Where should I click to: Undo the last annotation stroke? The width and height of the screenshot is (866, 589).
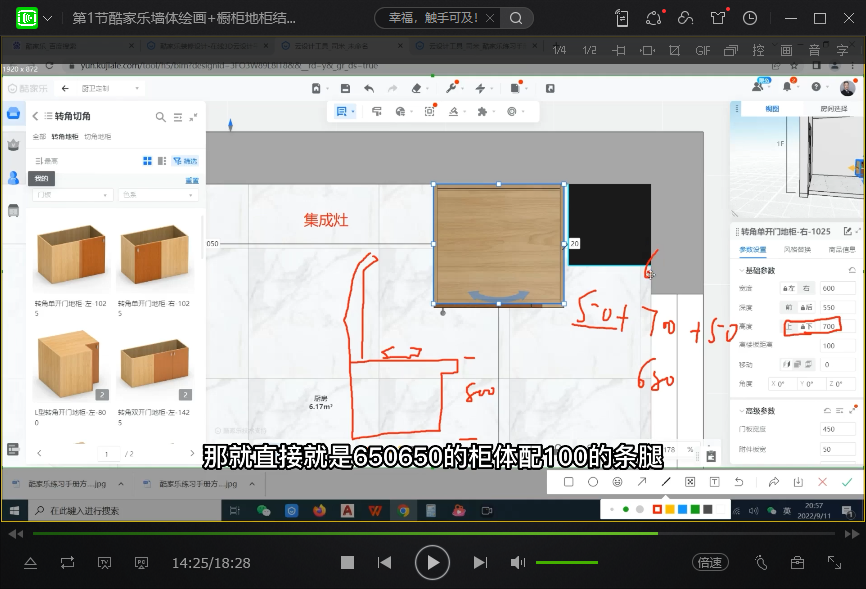pyautogui.click(x=739, y=482)
